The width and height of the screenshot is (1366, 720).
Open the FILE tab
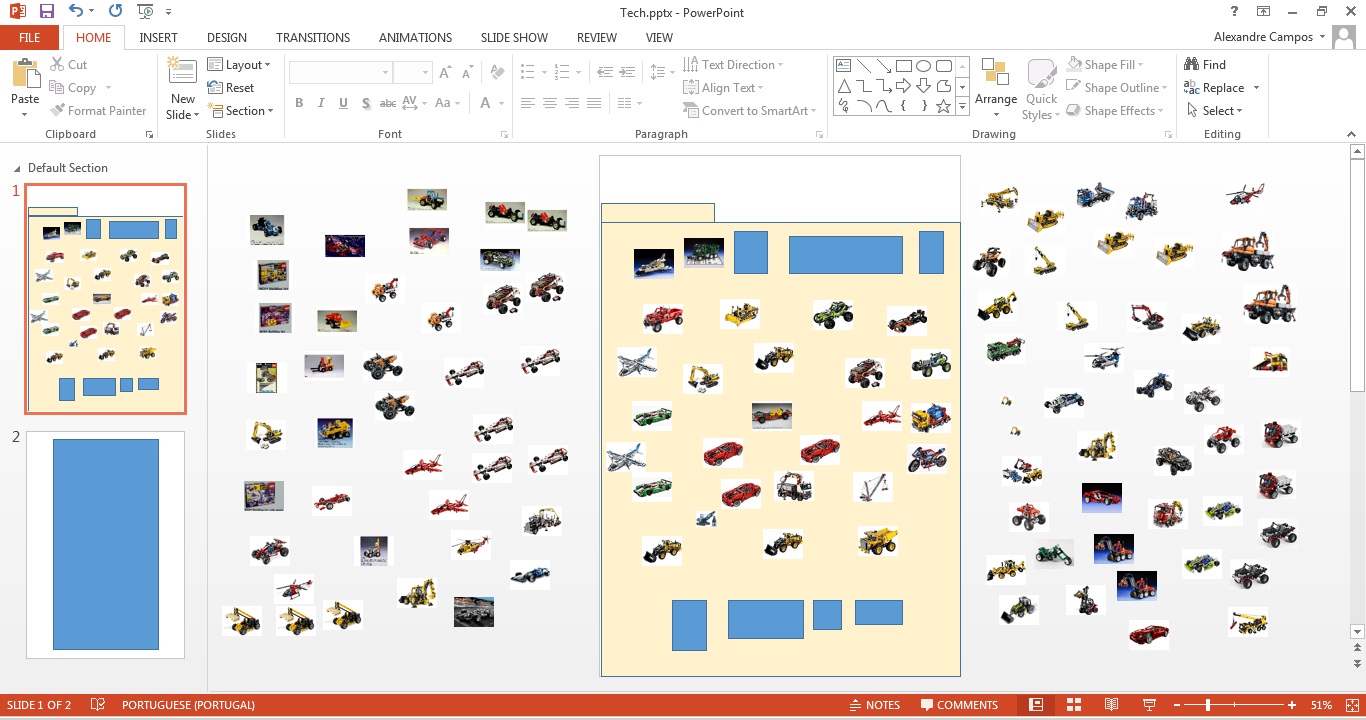pos(30,37)
